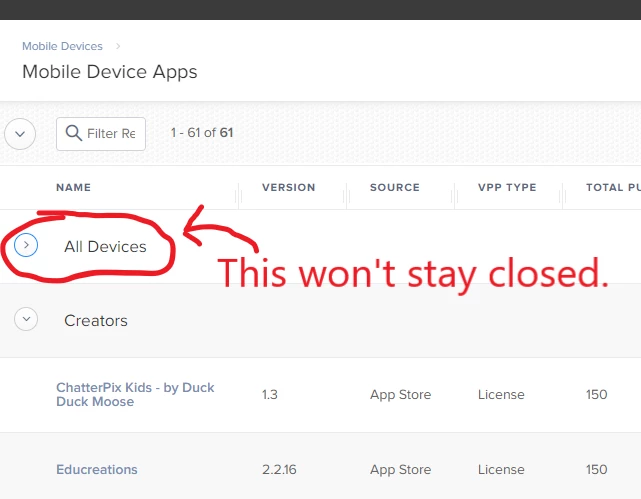Open the Educreations app link
Screen dimensions: 641x499
pos(97,470)
